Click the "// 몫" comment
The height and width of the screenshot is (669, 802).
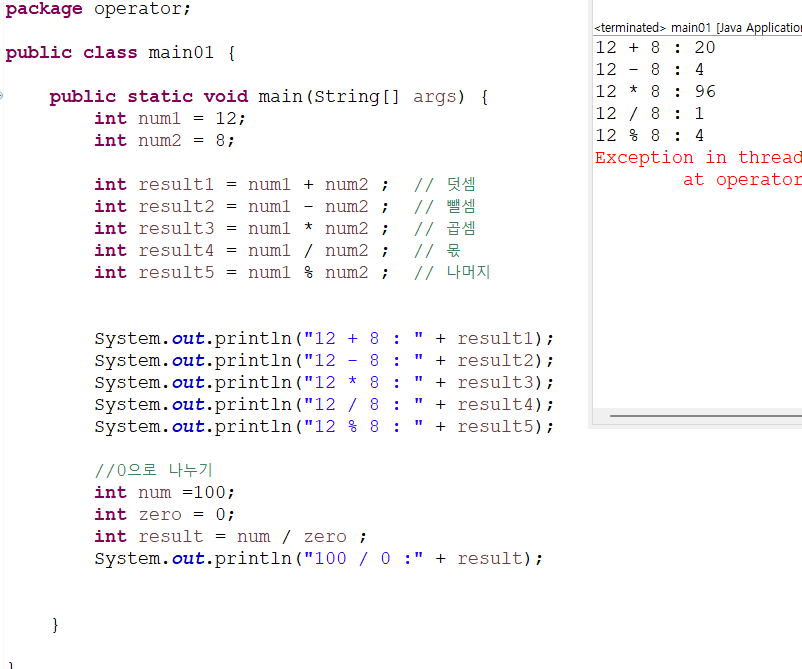[437, 251]
